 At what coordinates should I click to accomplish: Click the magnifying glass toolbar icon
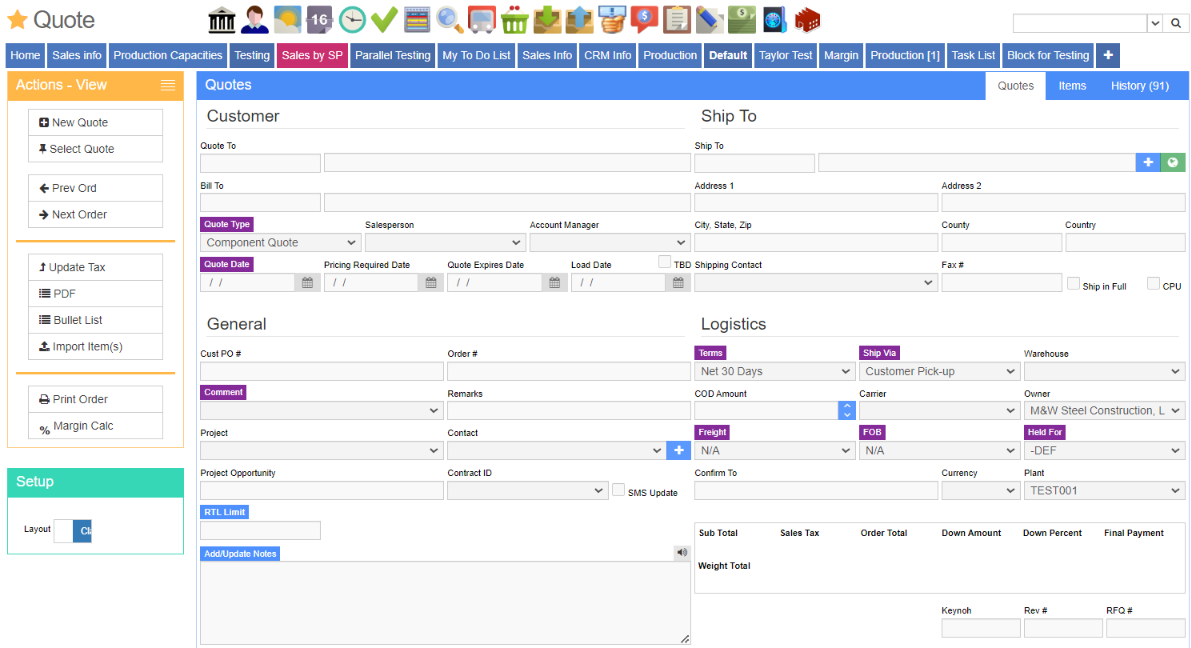(449, 19)
